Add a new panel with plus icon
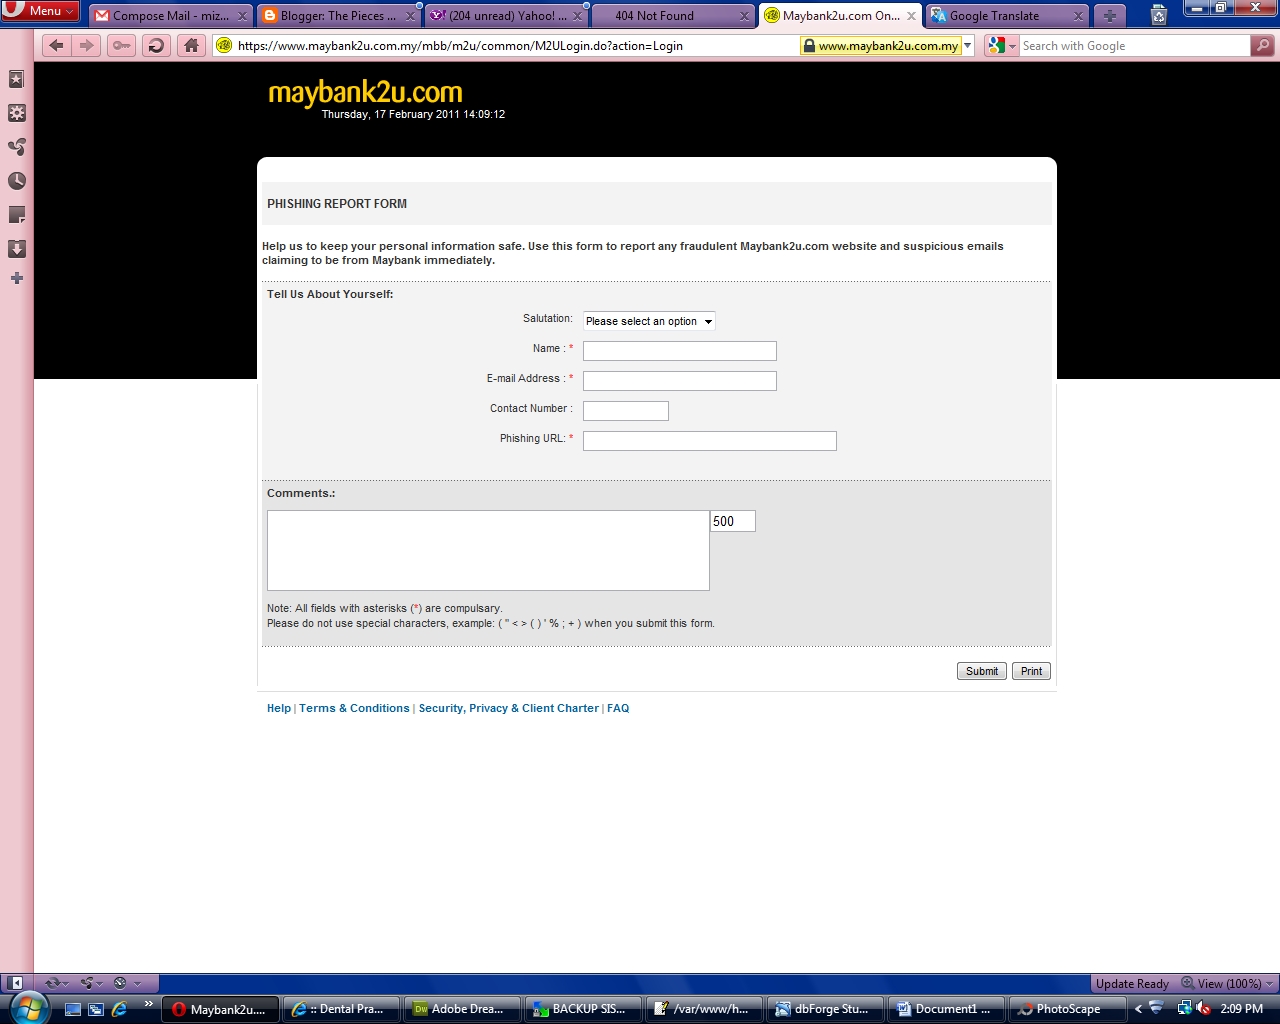The image size is (1280, 1024). [17, 278]
